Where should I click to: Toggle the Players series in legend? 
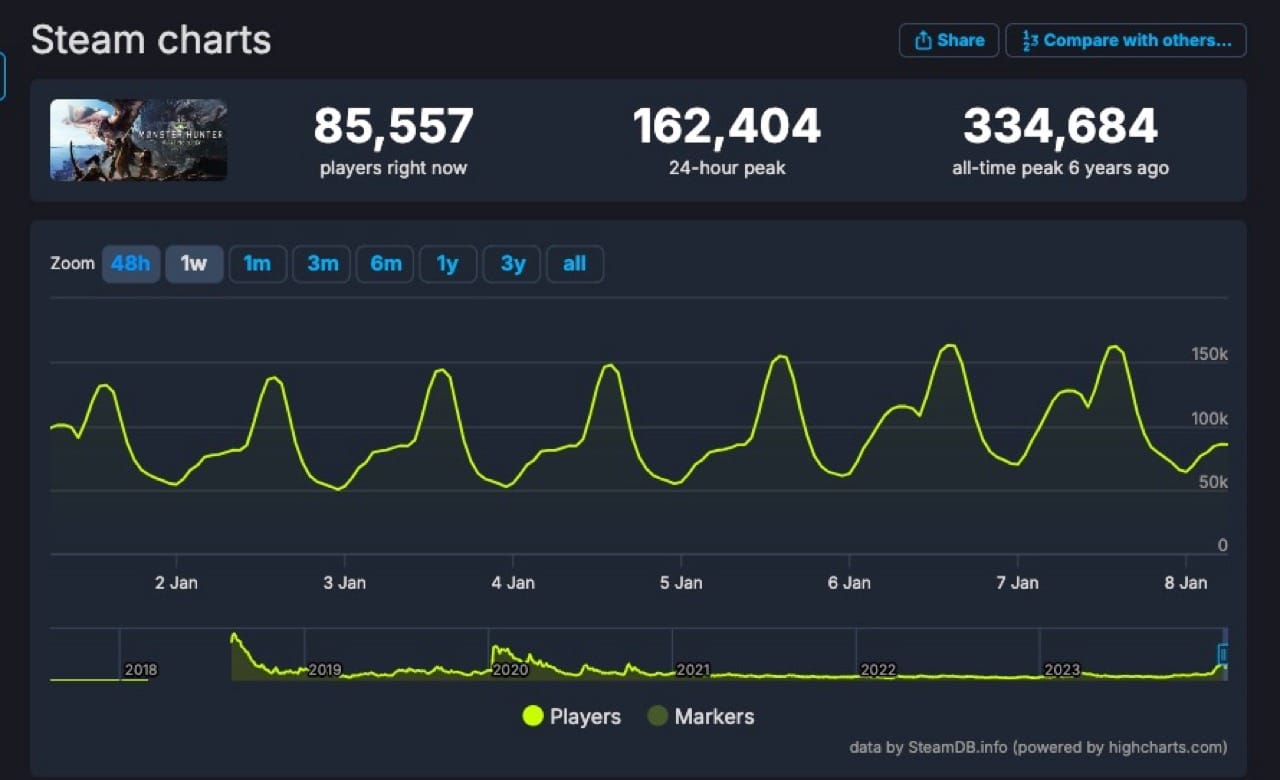[x=571, y=716]
